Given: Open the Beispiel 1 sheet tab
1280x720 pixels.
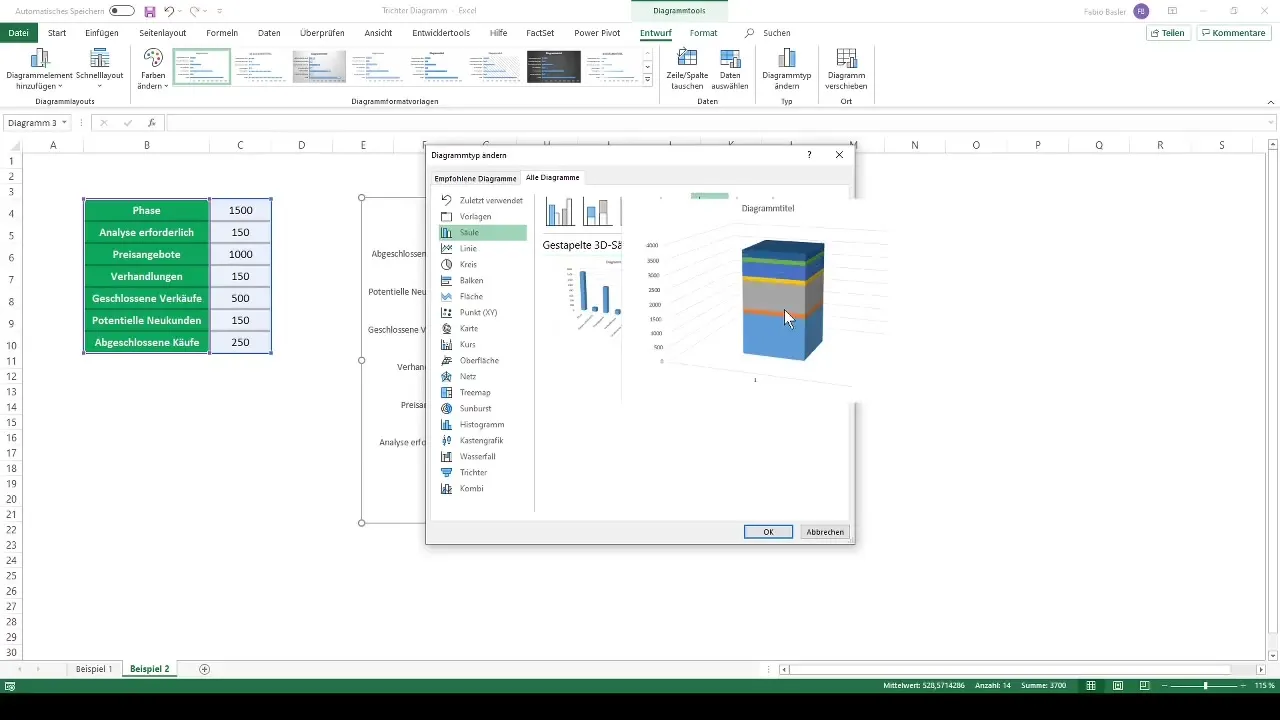Looking at the screenshot, I should point(94,668).
